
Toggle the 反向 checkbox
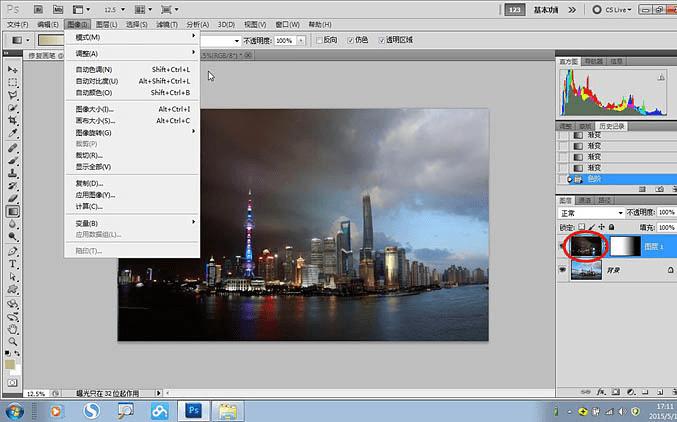[320, 40]
